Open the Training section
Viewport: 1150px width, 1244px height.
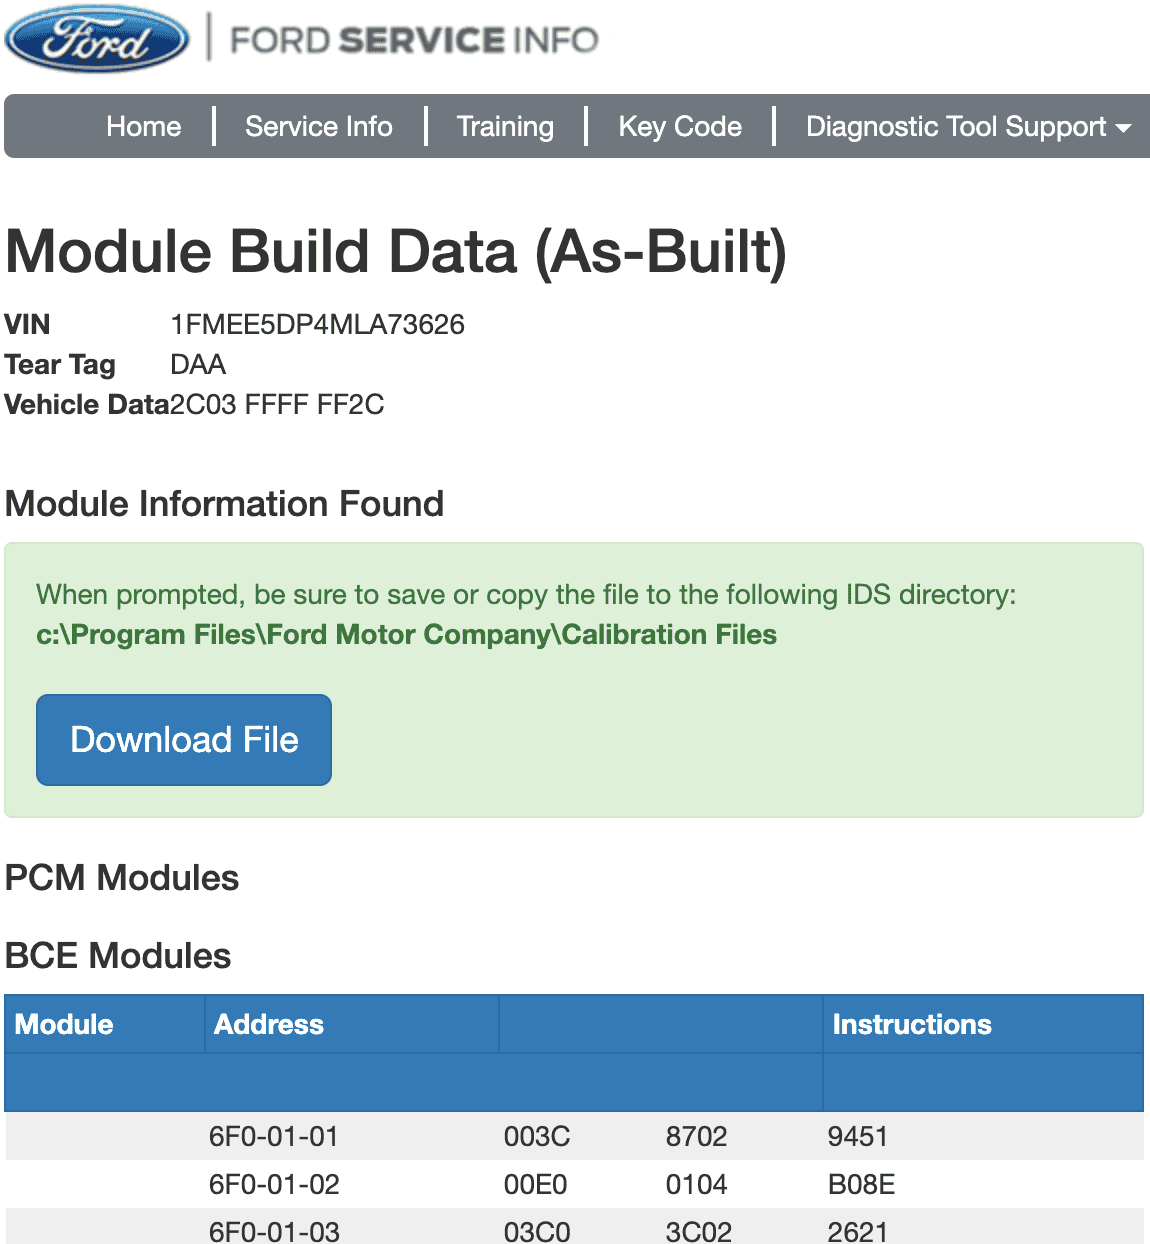(505, 126)
